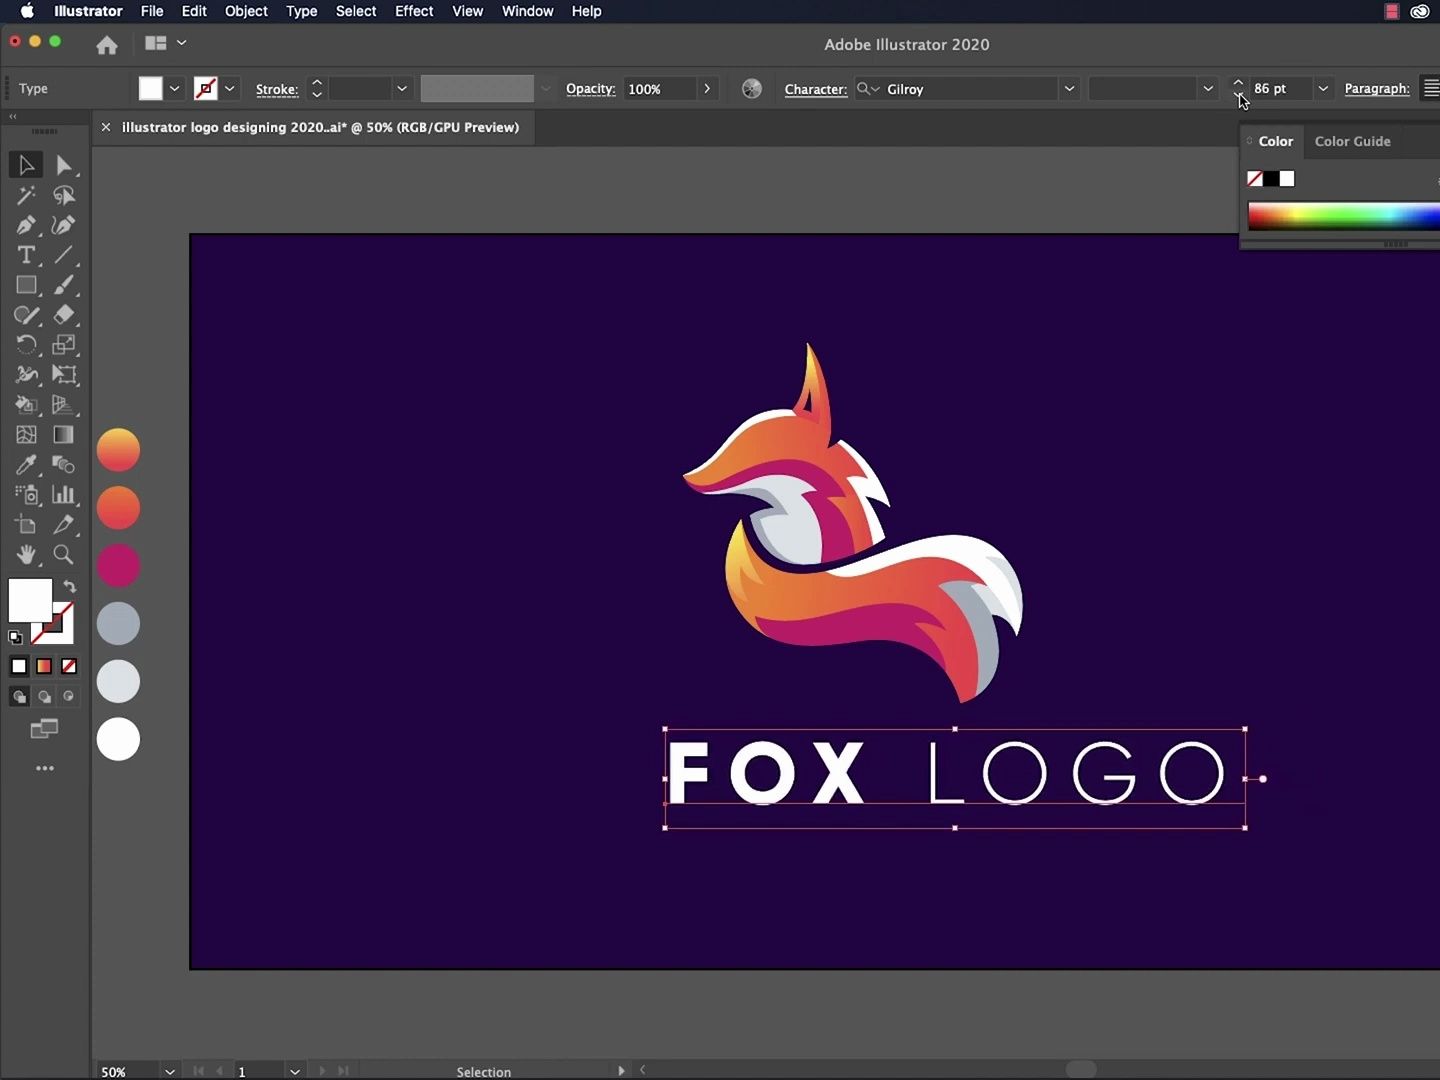1440x1080 pixels.
Task: Select the Magic Wand tool
Action: point(26,195)
